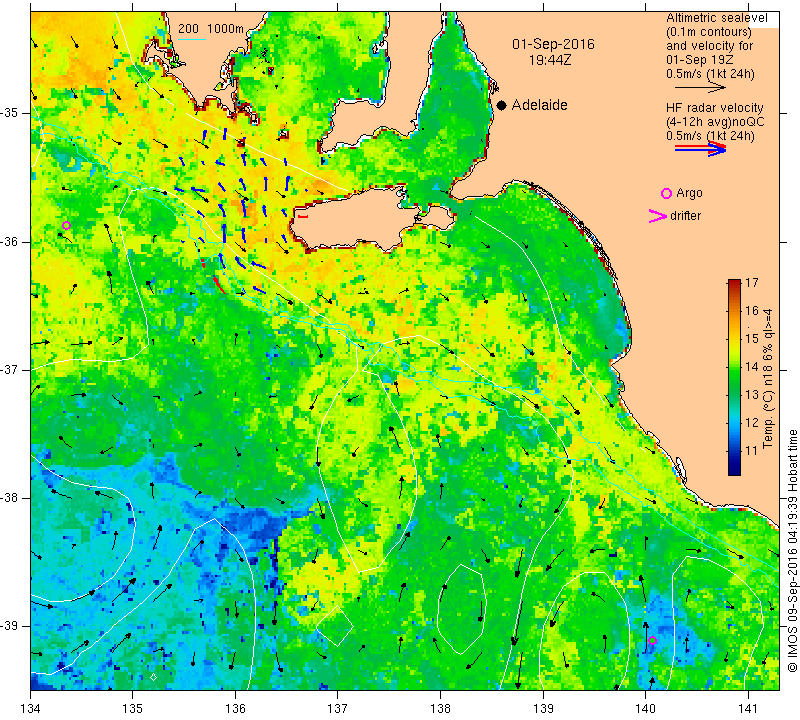Click the magenta drifter arrowhead in legend
This screenshot has width=800, height=720.
point(658,216)
